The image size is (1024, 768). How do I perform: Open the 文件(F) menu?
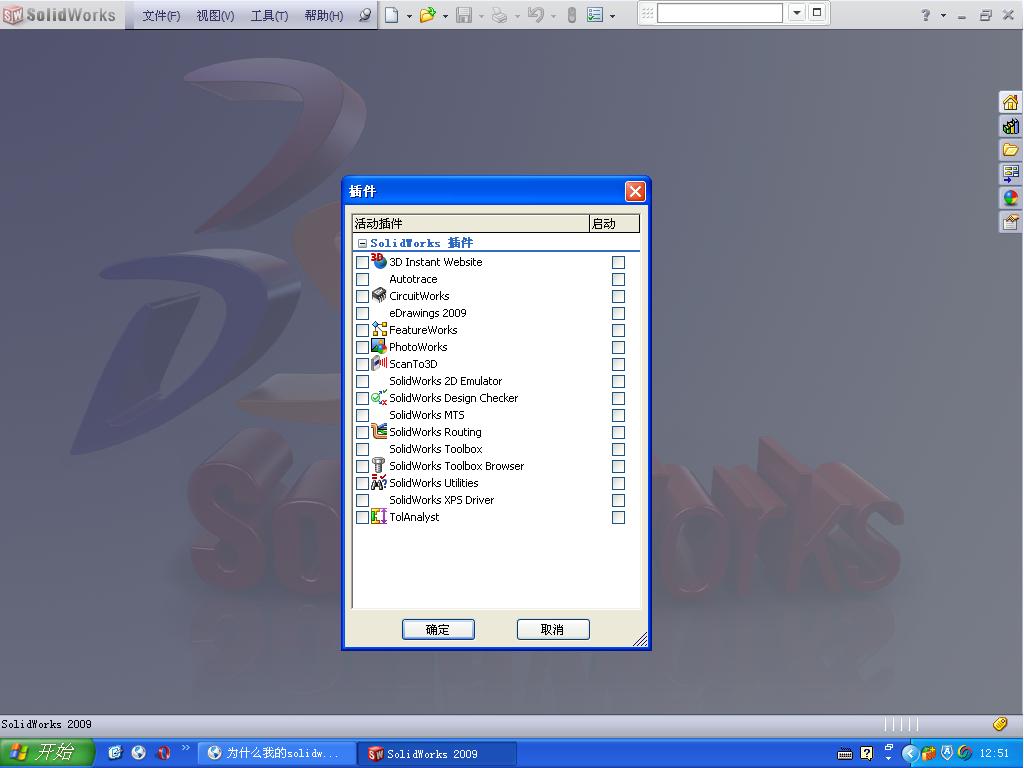[161, 15]
